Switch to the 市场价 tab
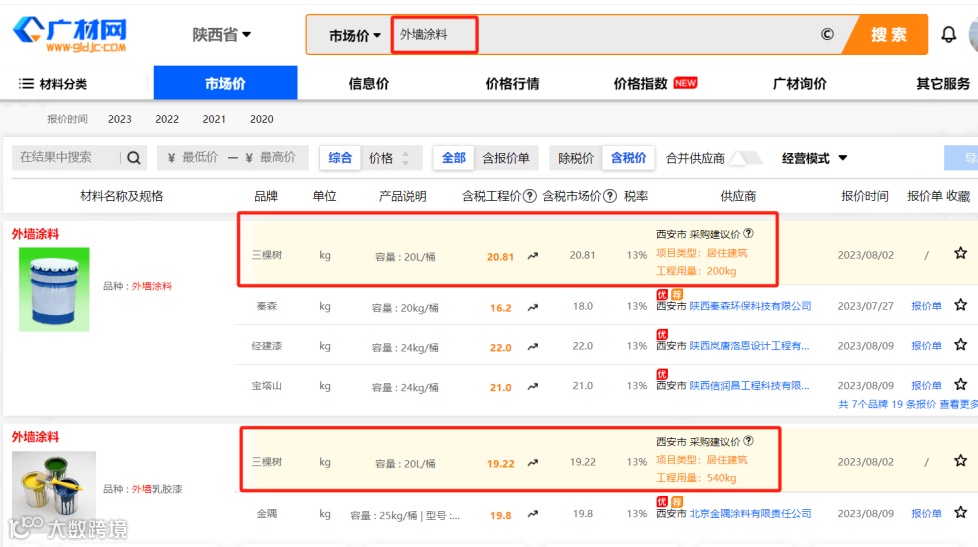 225,83
